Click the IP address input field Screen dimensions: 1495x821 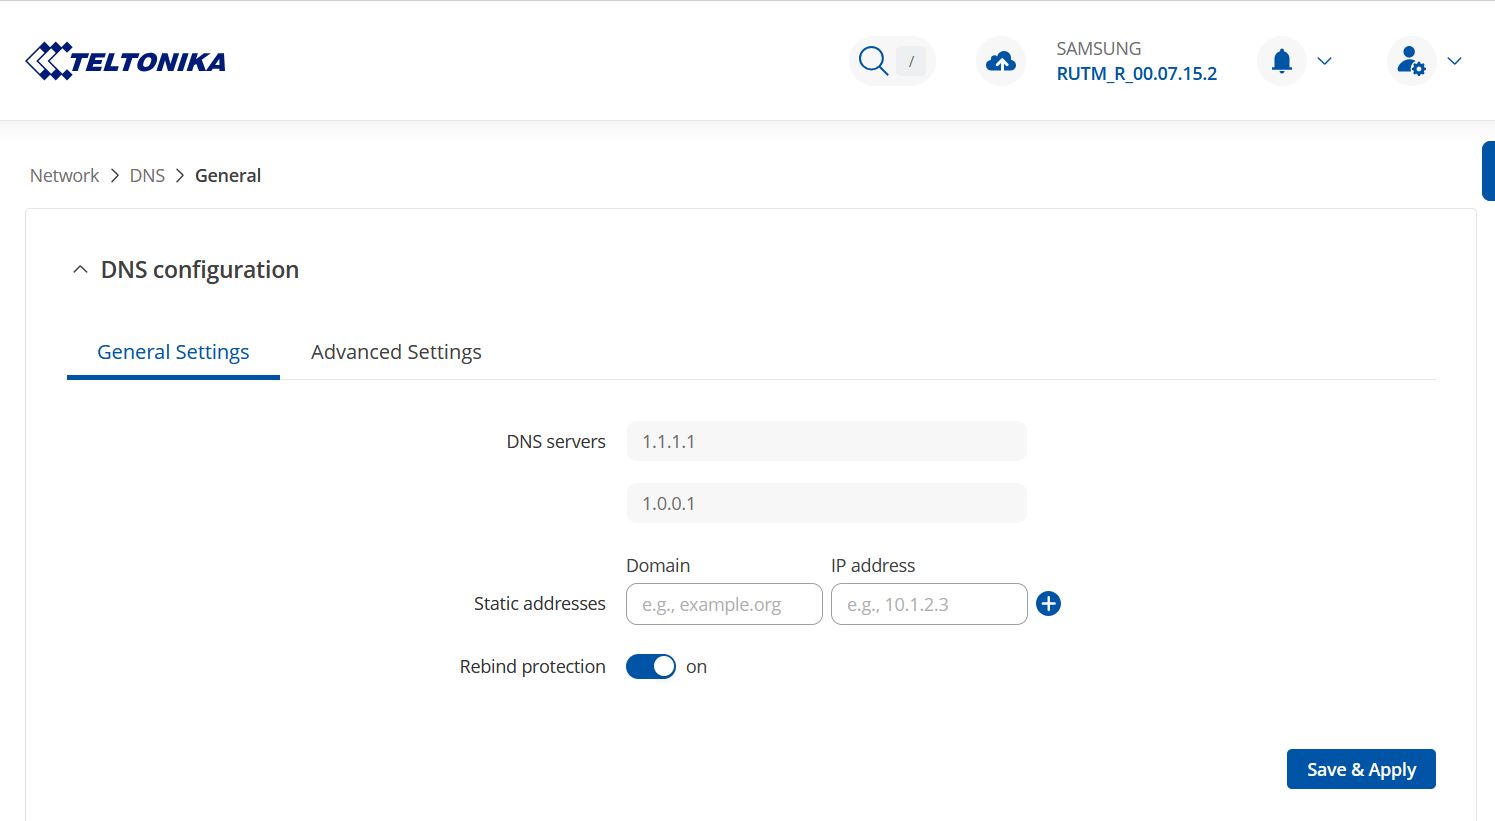click(929, 604)
